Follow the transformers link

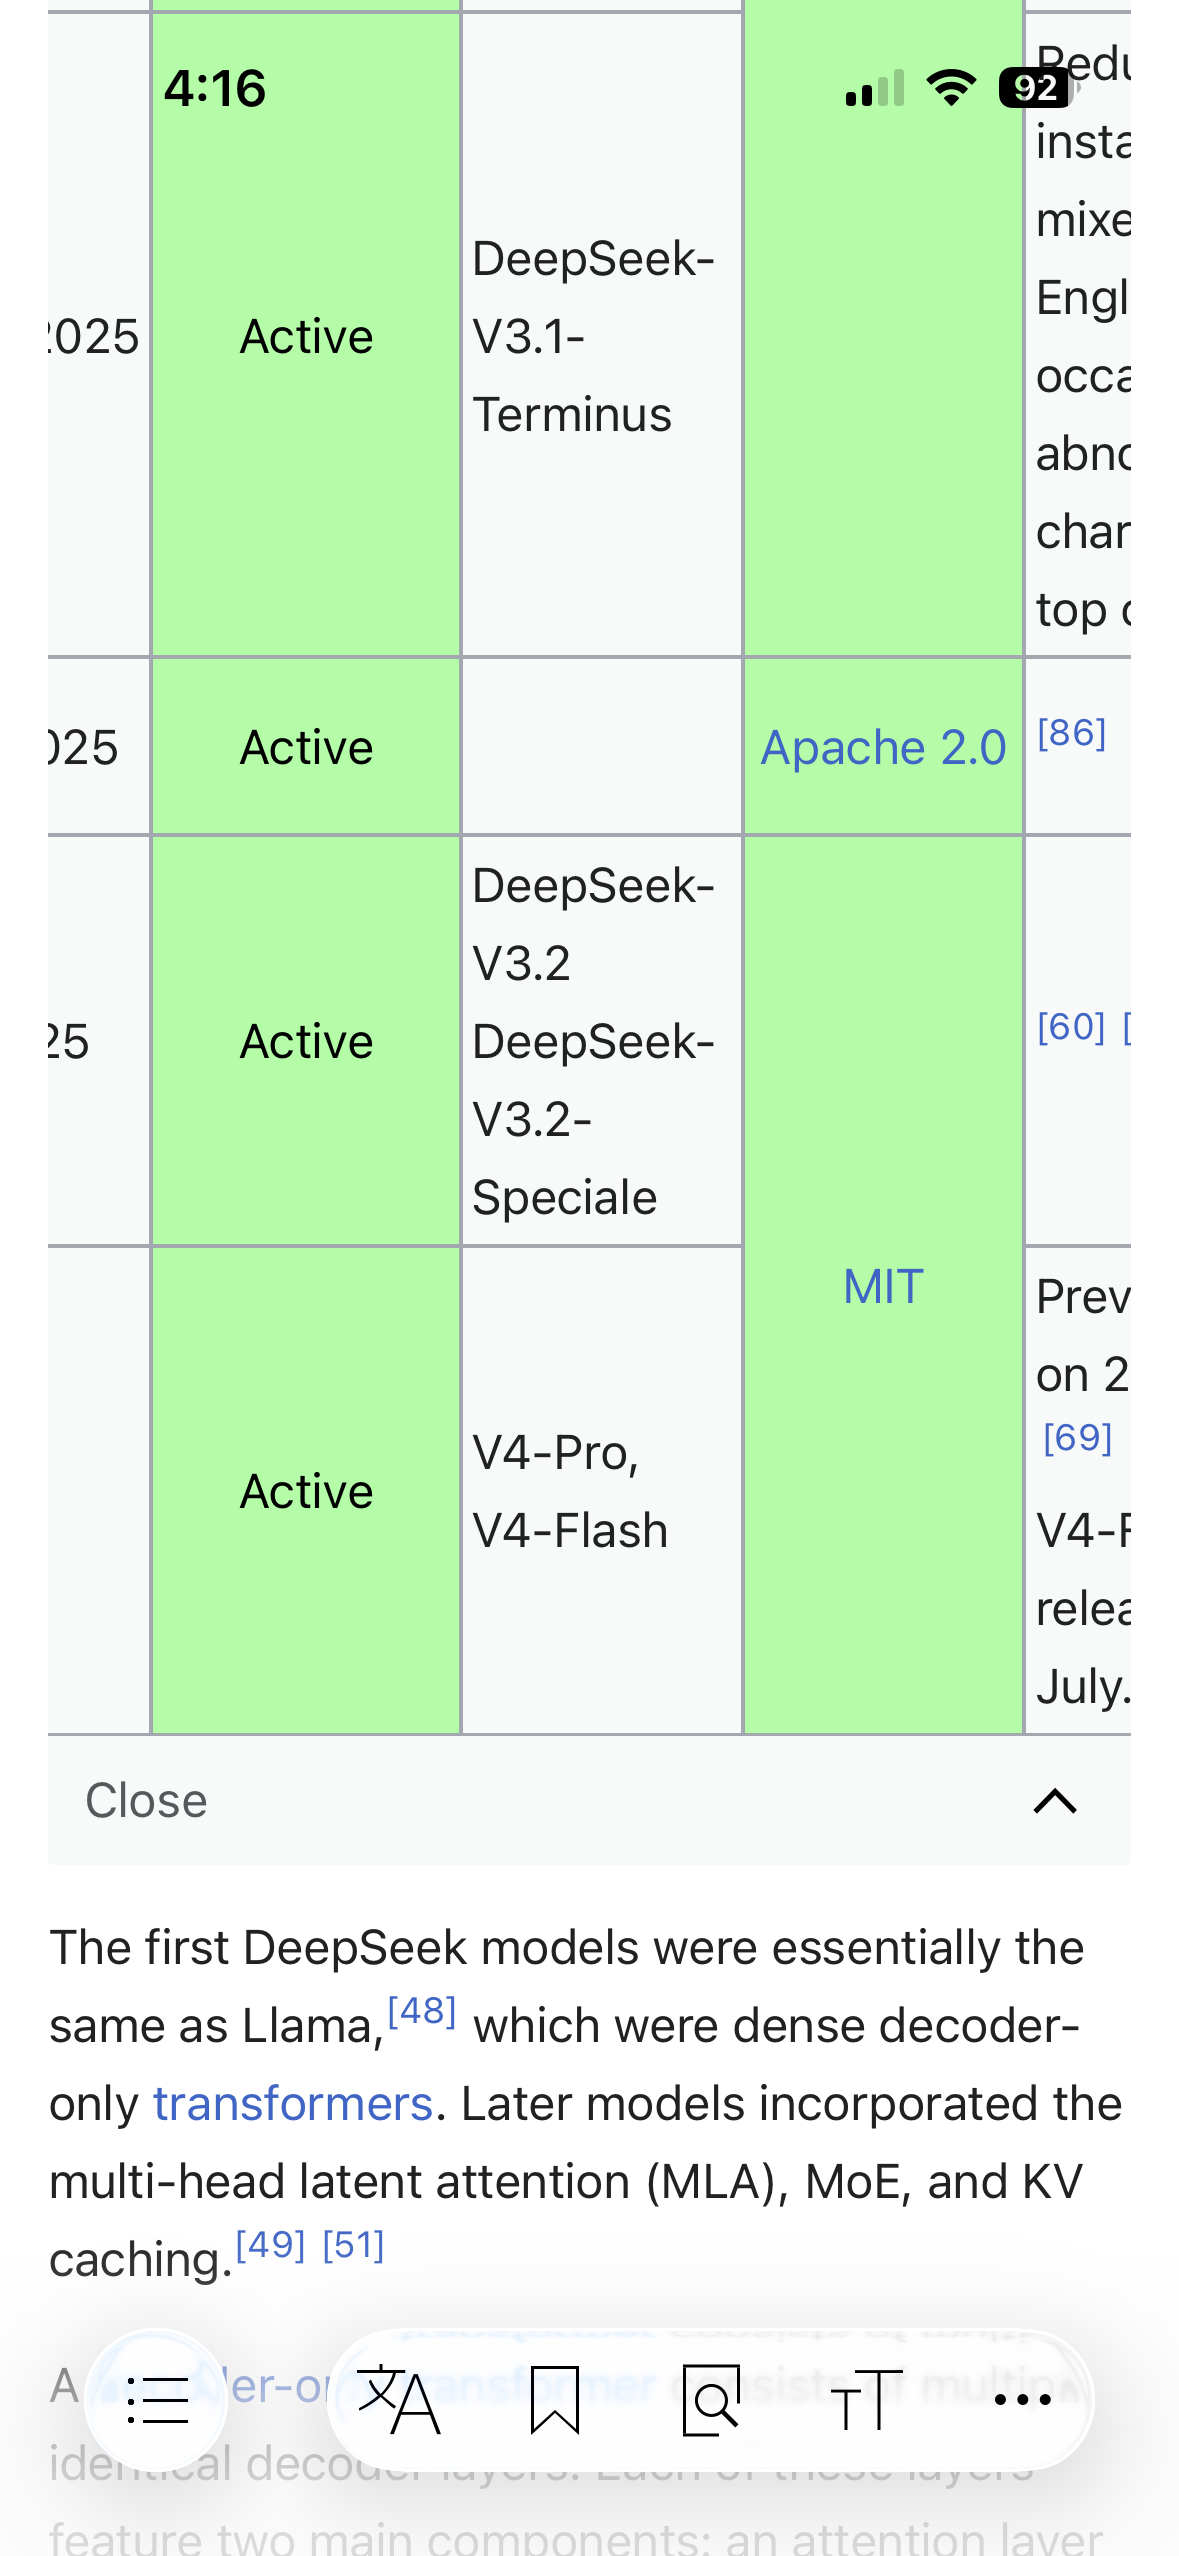(x=292, y=2104)
